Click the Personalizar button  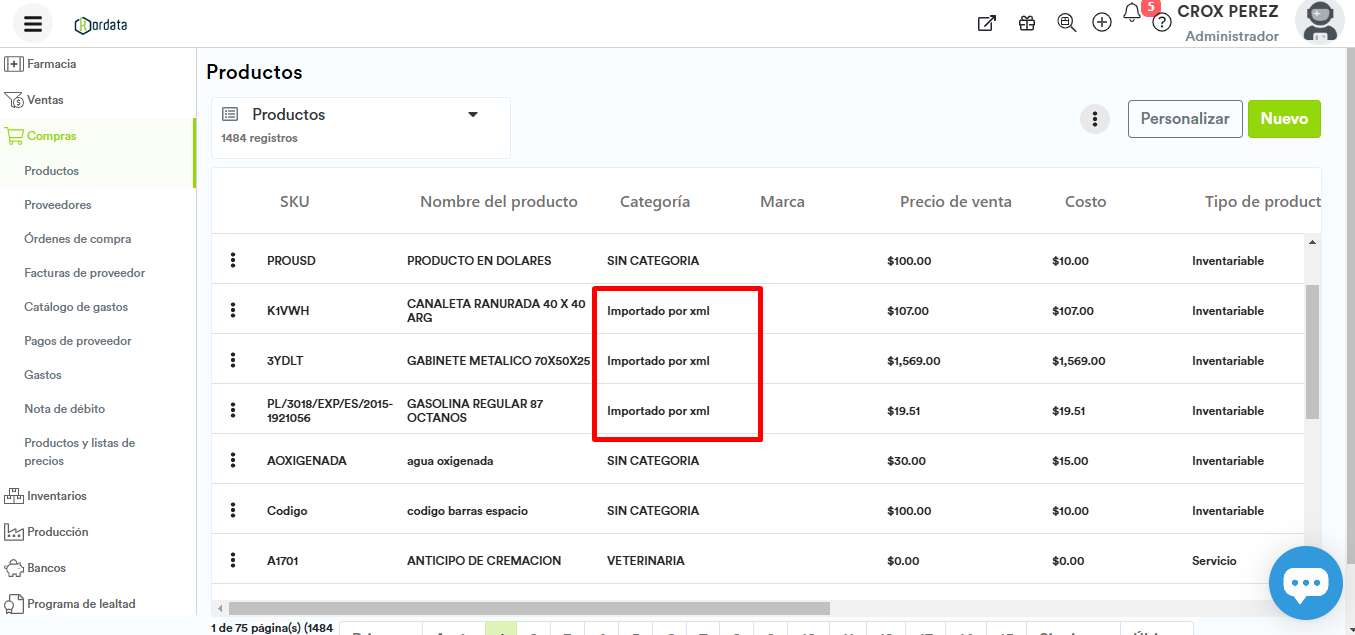coord(1185,119)
